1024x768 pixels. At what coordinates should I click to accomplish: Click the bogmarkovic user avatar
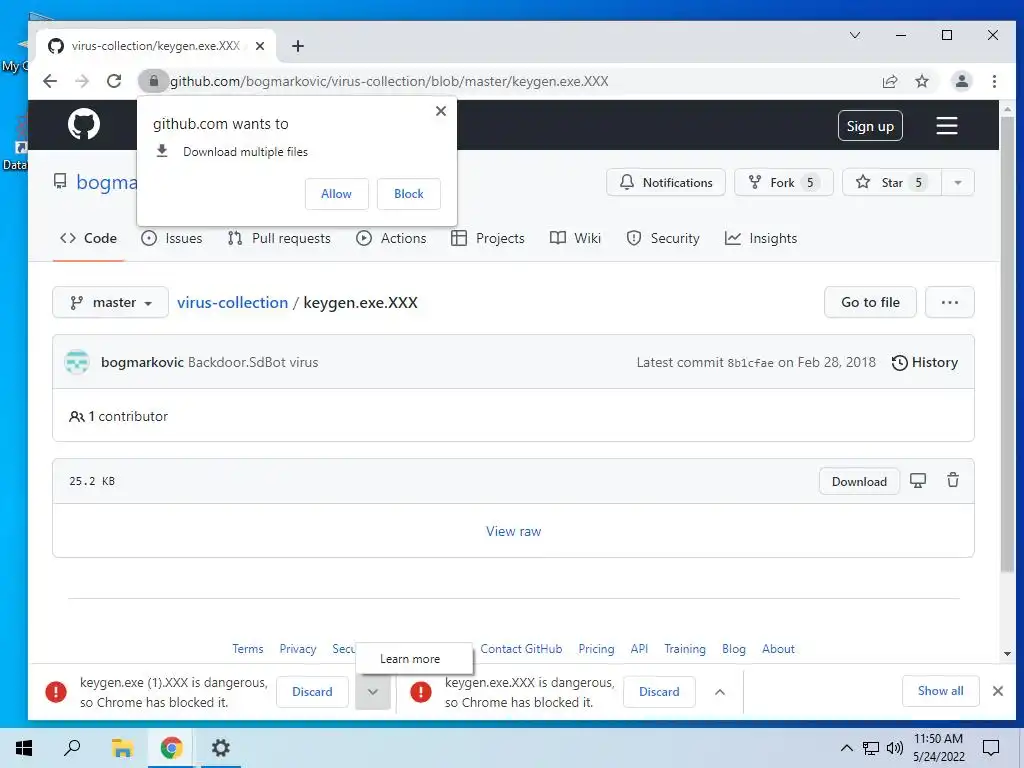pyautogui.click(x=77, y=362)
